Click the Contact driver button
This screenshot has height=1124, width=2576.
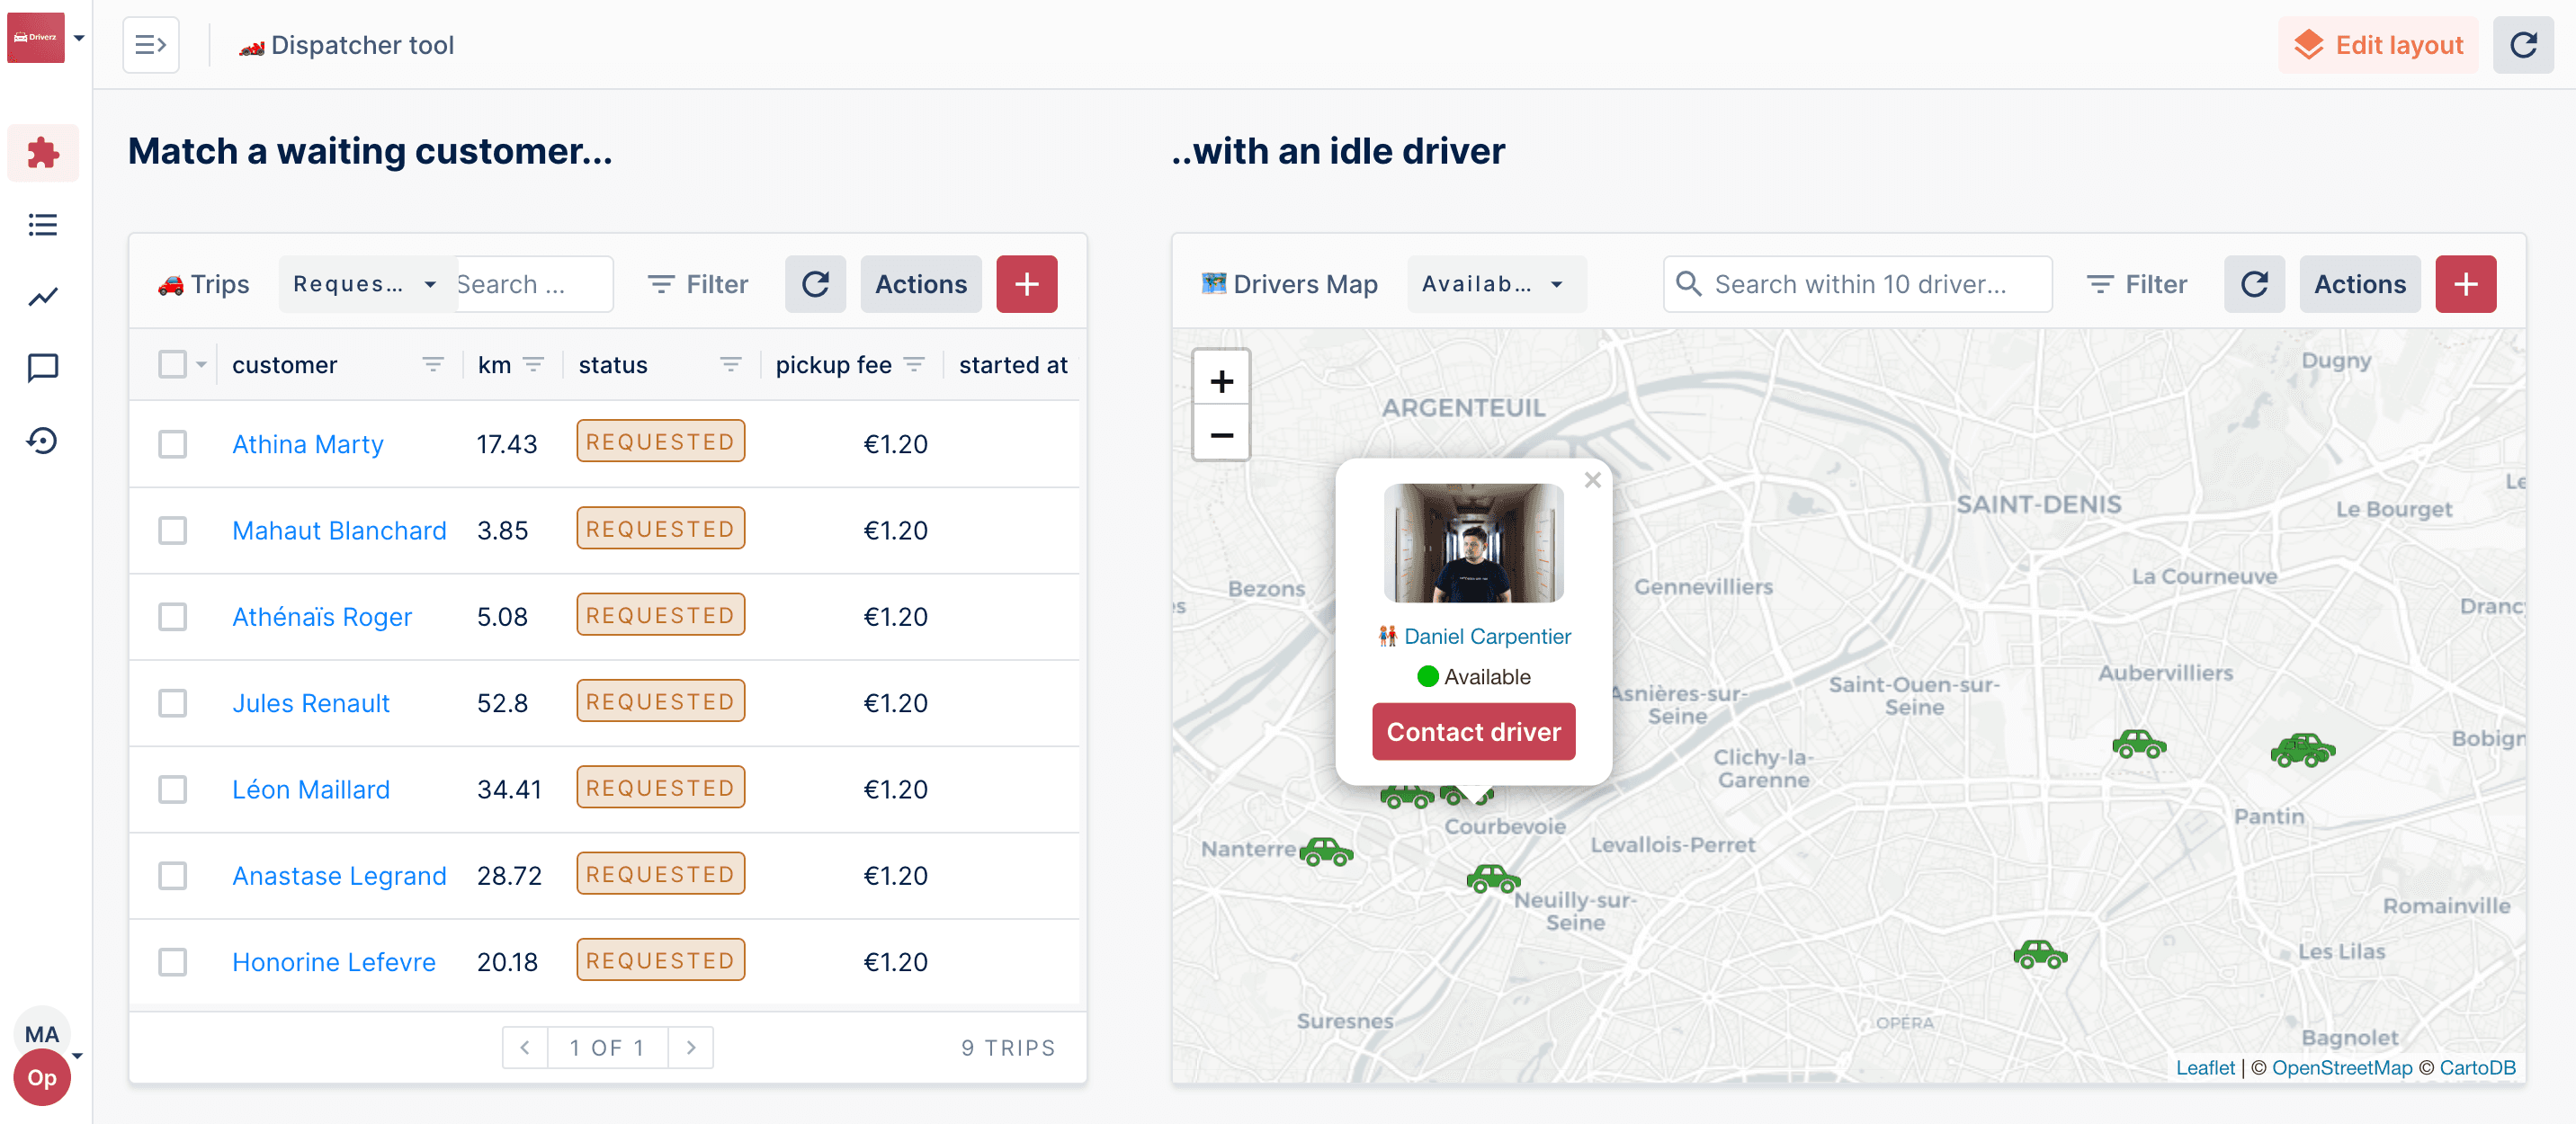[1473, 732]
